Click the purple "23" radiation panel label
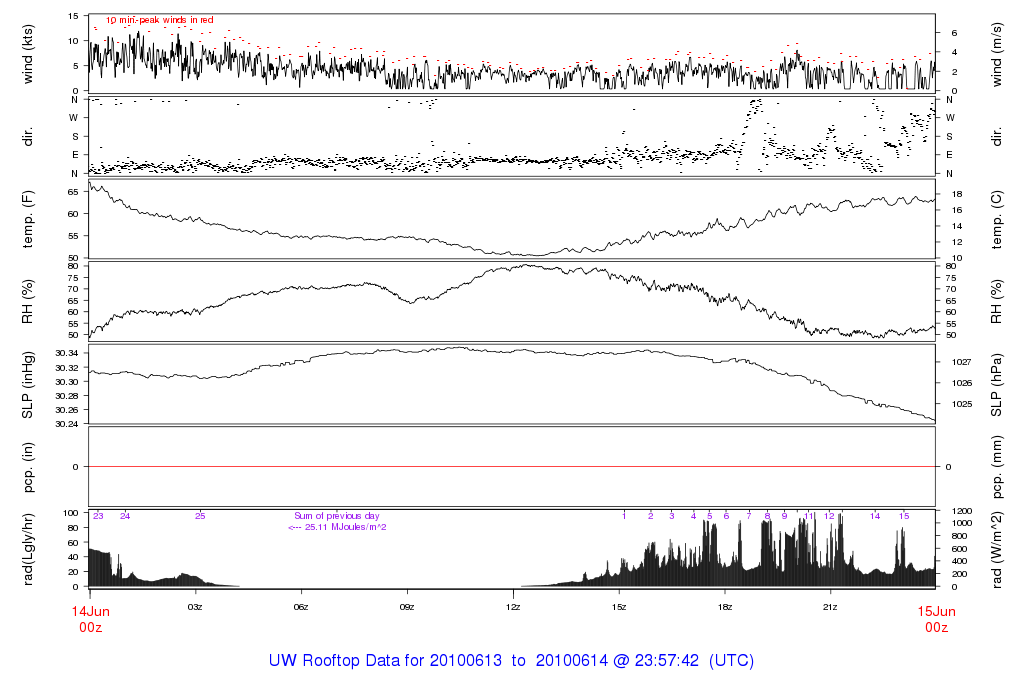1024x700 pixels. pos(99,516)
